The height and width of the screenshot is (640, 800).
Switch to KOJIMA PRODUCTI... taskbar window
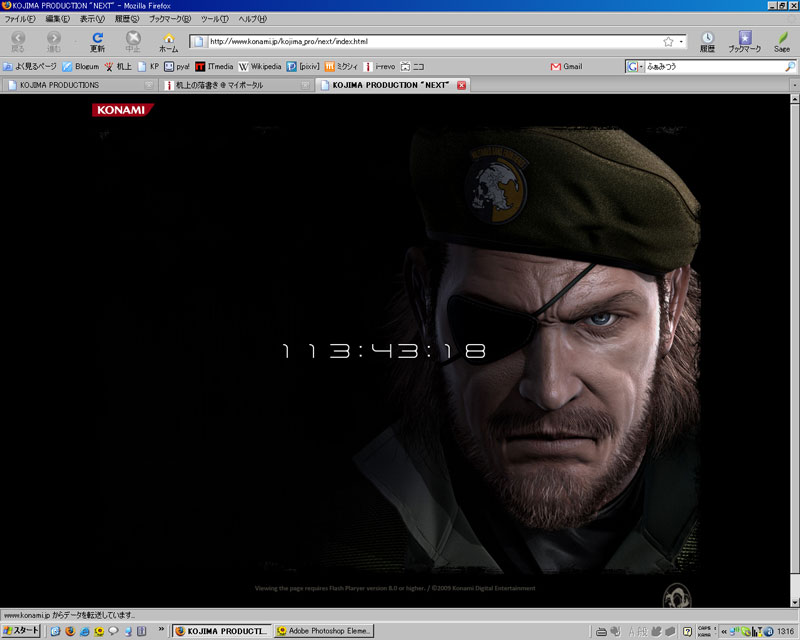coord(222,631)
